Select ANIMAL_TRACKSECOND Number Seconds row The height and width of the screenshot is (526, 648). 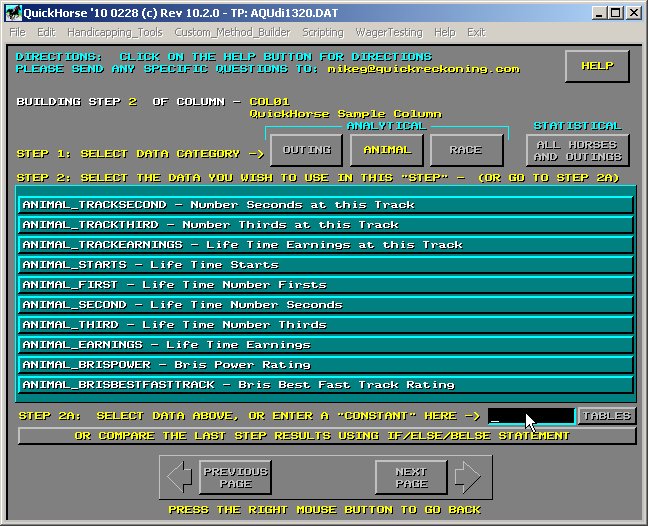[326, 205]
